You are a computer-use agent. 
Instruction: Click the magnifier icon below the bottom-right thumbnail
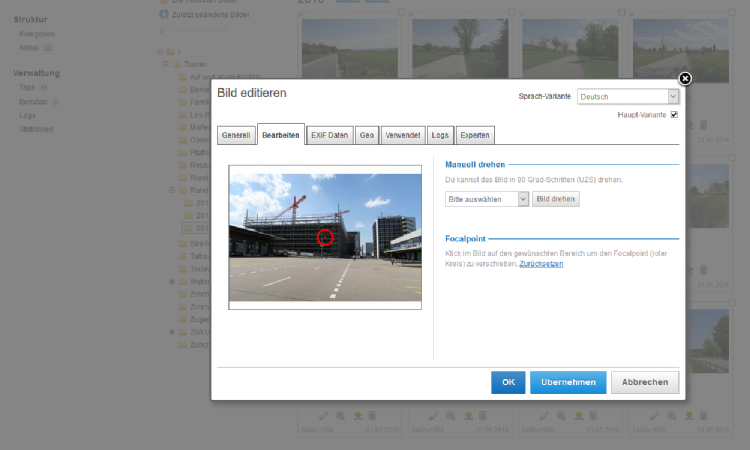point(671,416)
